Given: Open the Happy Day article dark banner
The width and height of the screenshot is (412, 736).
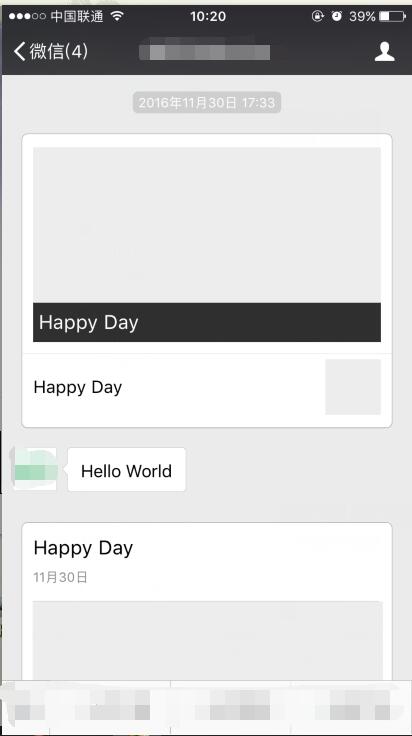Looking at the screenshot, I should [x=207, y=322].
